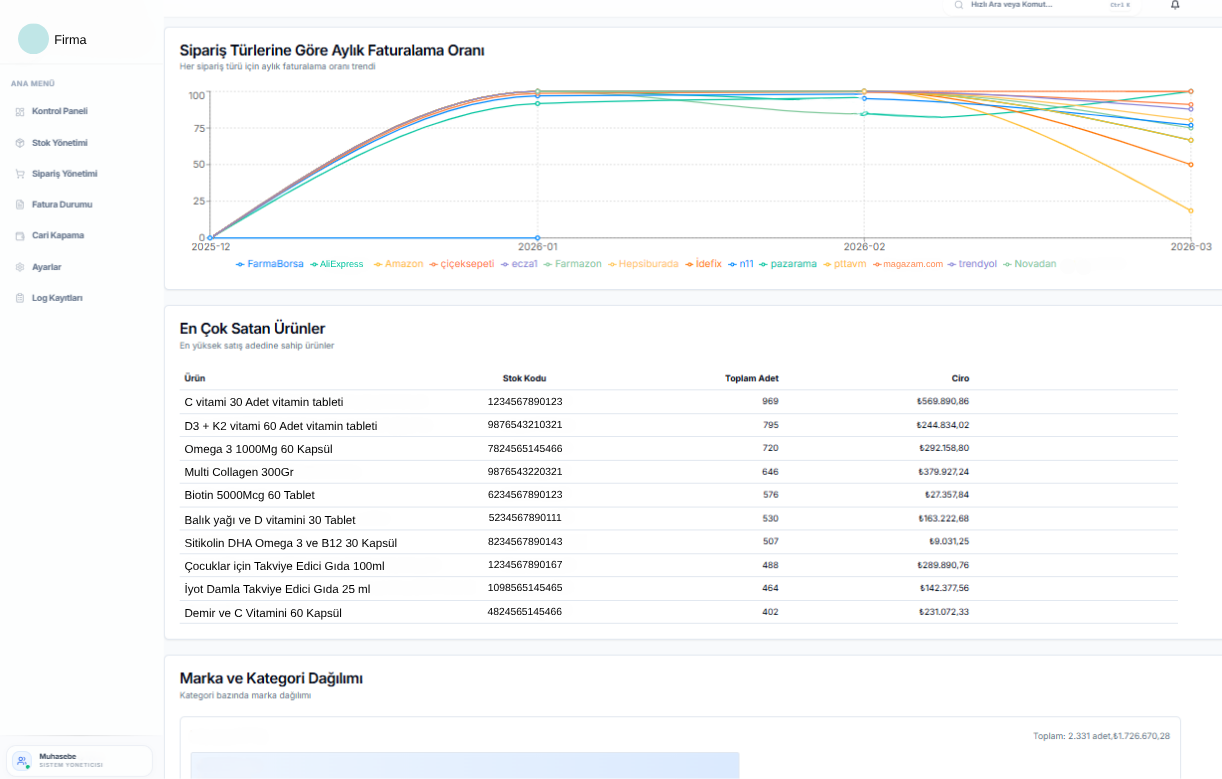Toggle Hepsiburada series in legend
This screenshot has width=1222, height=779.
pos(642,264)
